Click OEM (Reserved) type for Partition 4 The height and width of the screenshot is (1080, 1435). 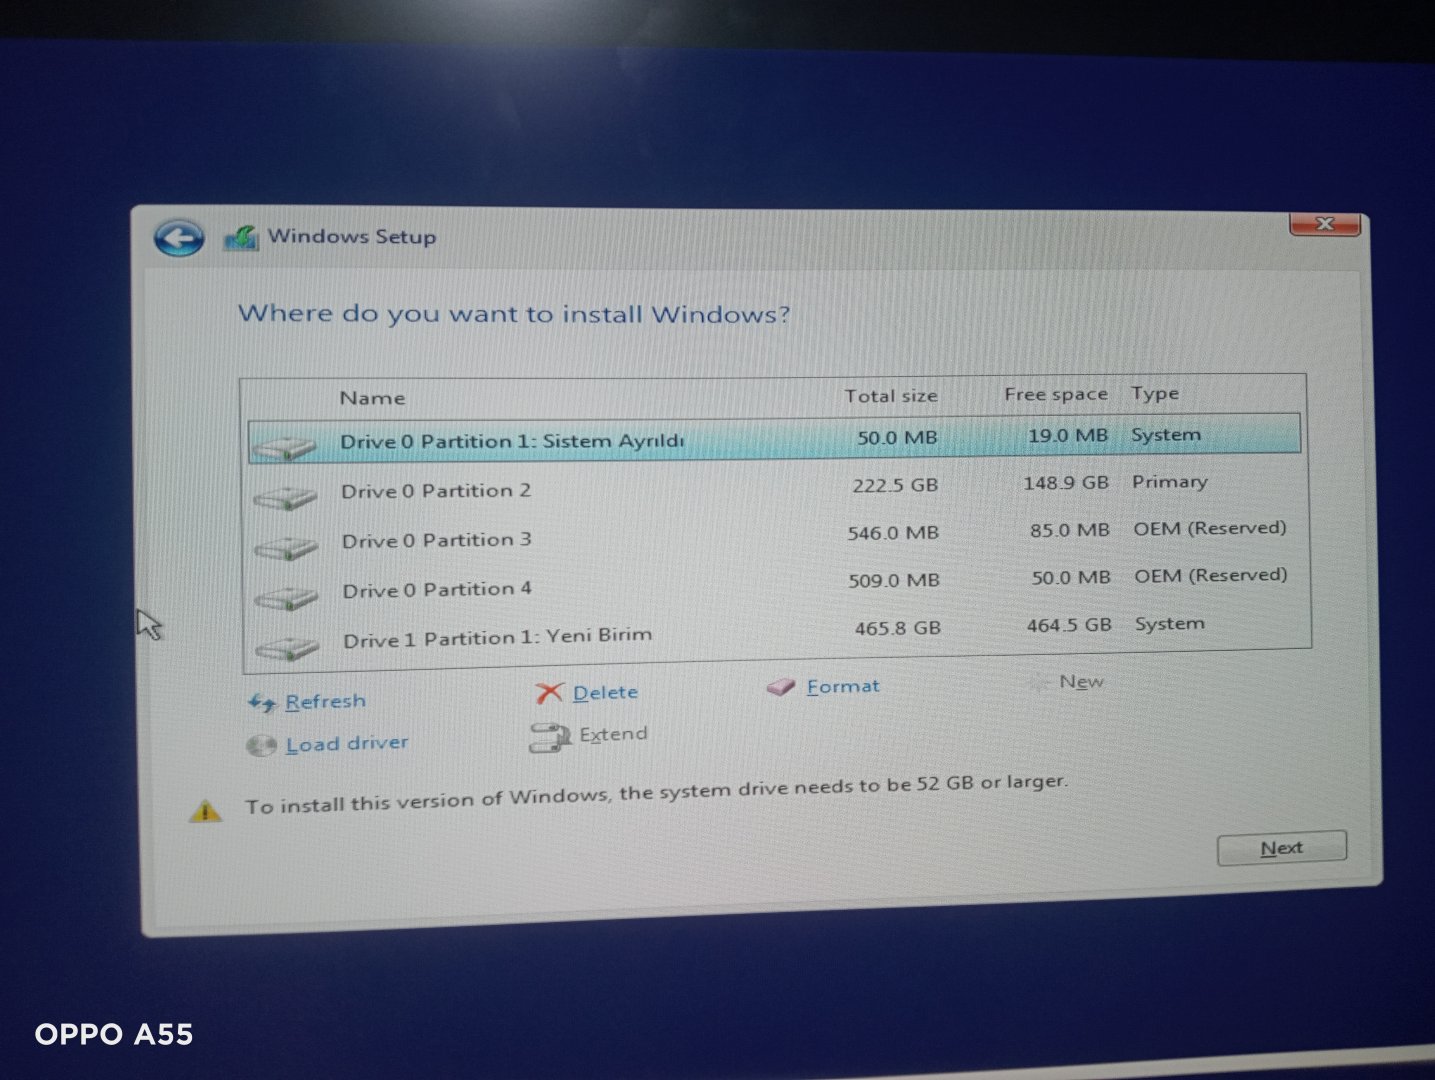1211,575
